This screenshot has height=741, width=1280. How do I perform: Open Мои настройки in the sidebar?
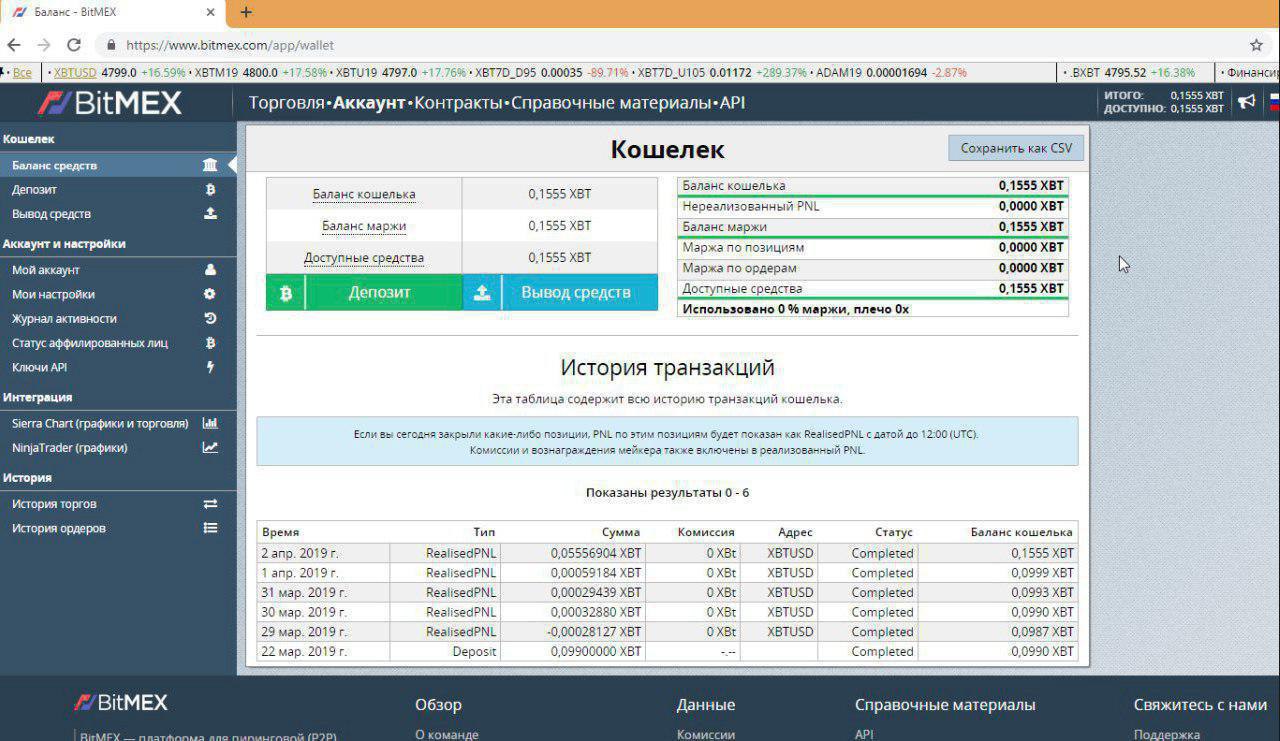(53, 294)
